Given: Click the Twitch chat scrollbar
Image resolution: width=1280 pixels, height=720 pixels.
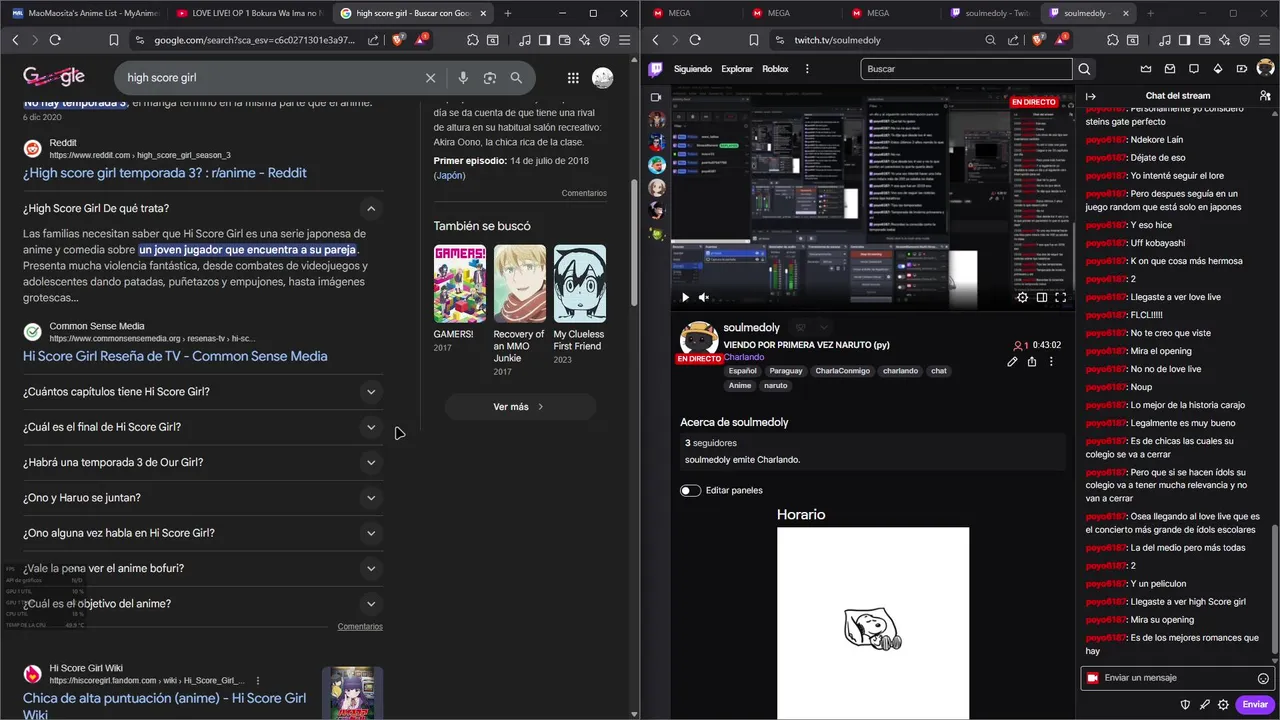Looking at the screenshot, I should [x=1275, y=590].
